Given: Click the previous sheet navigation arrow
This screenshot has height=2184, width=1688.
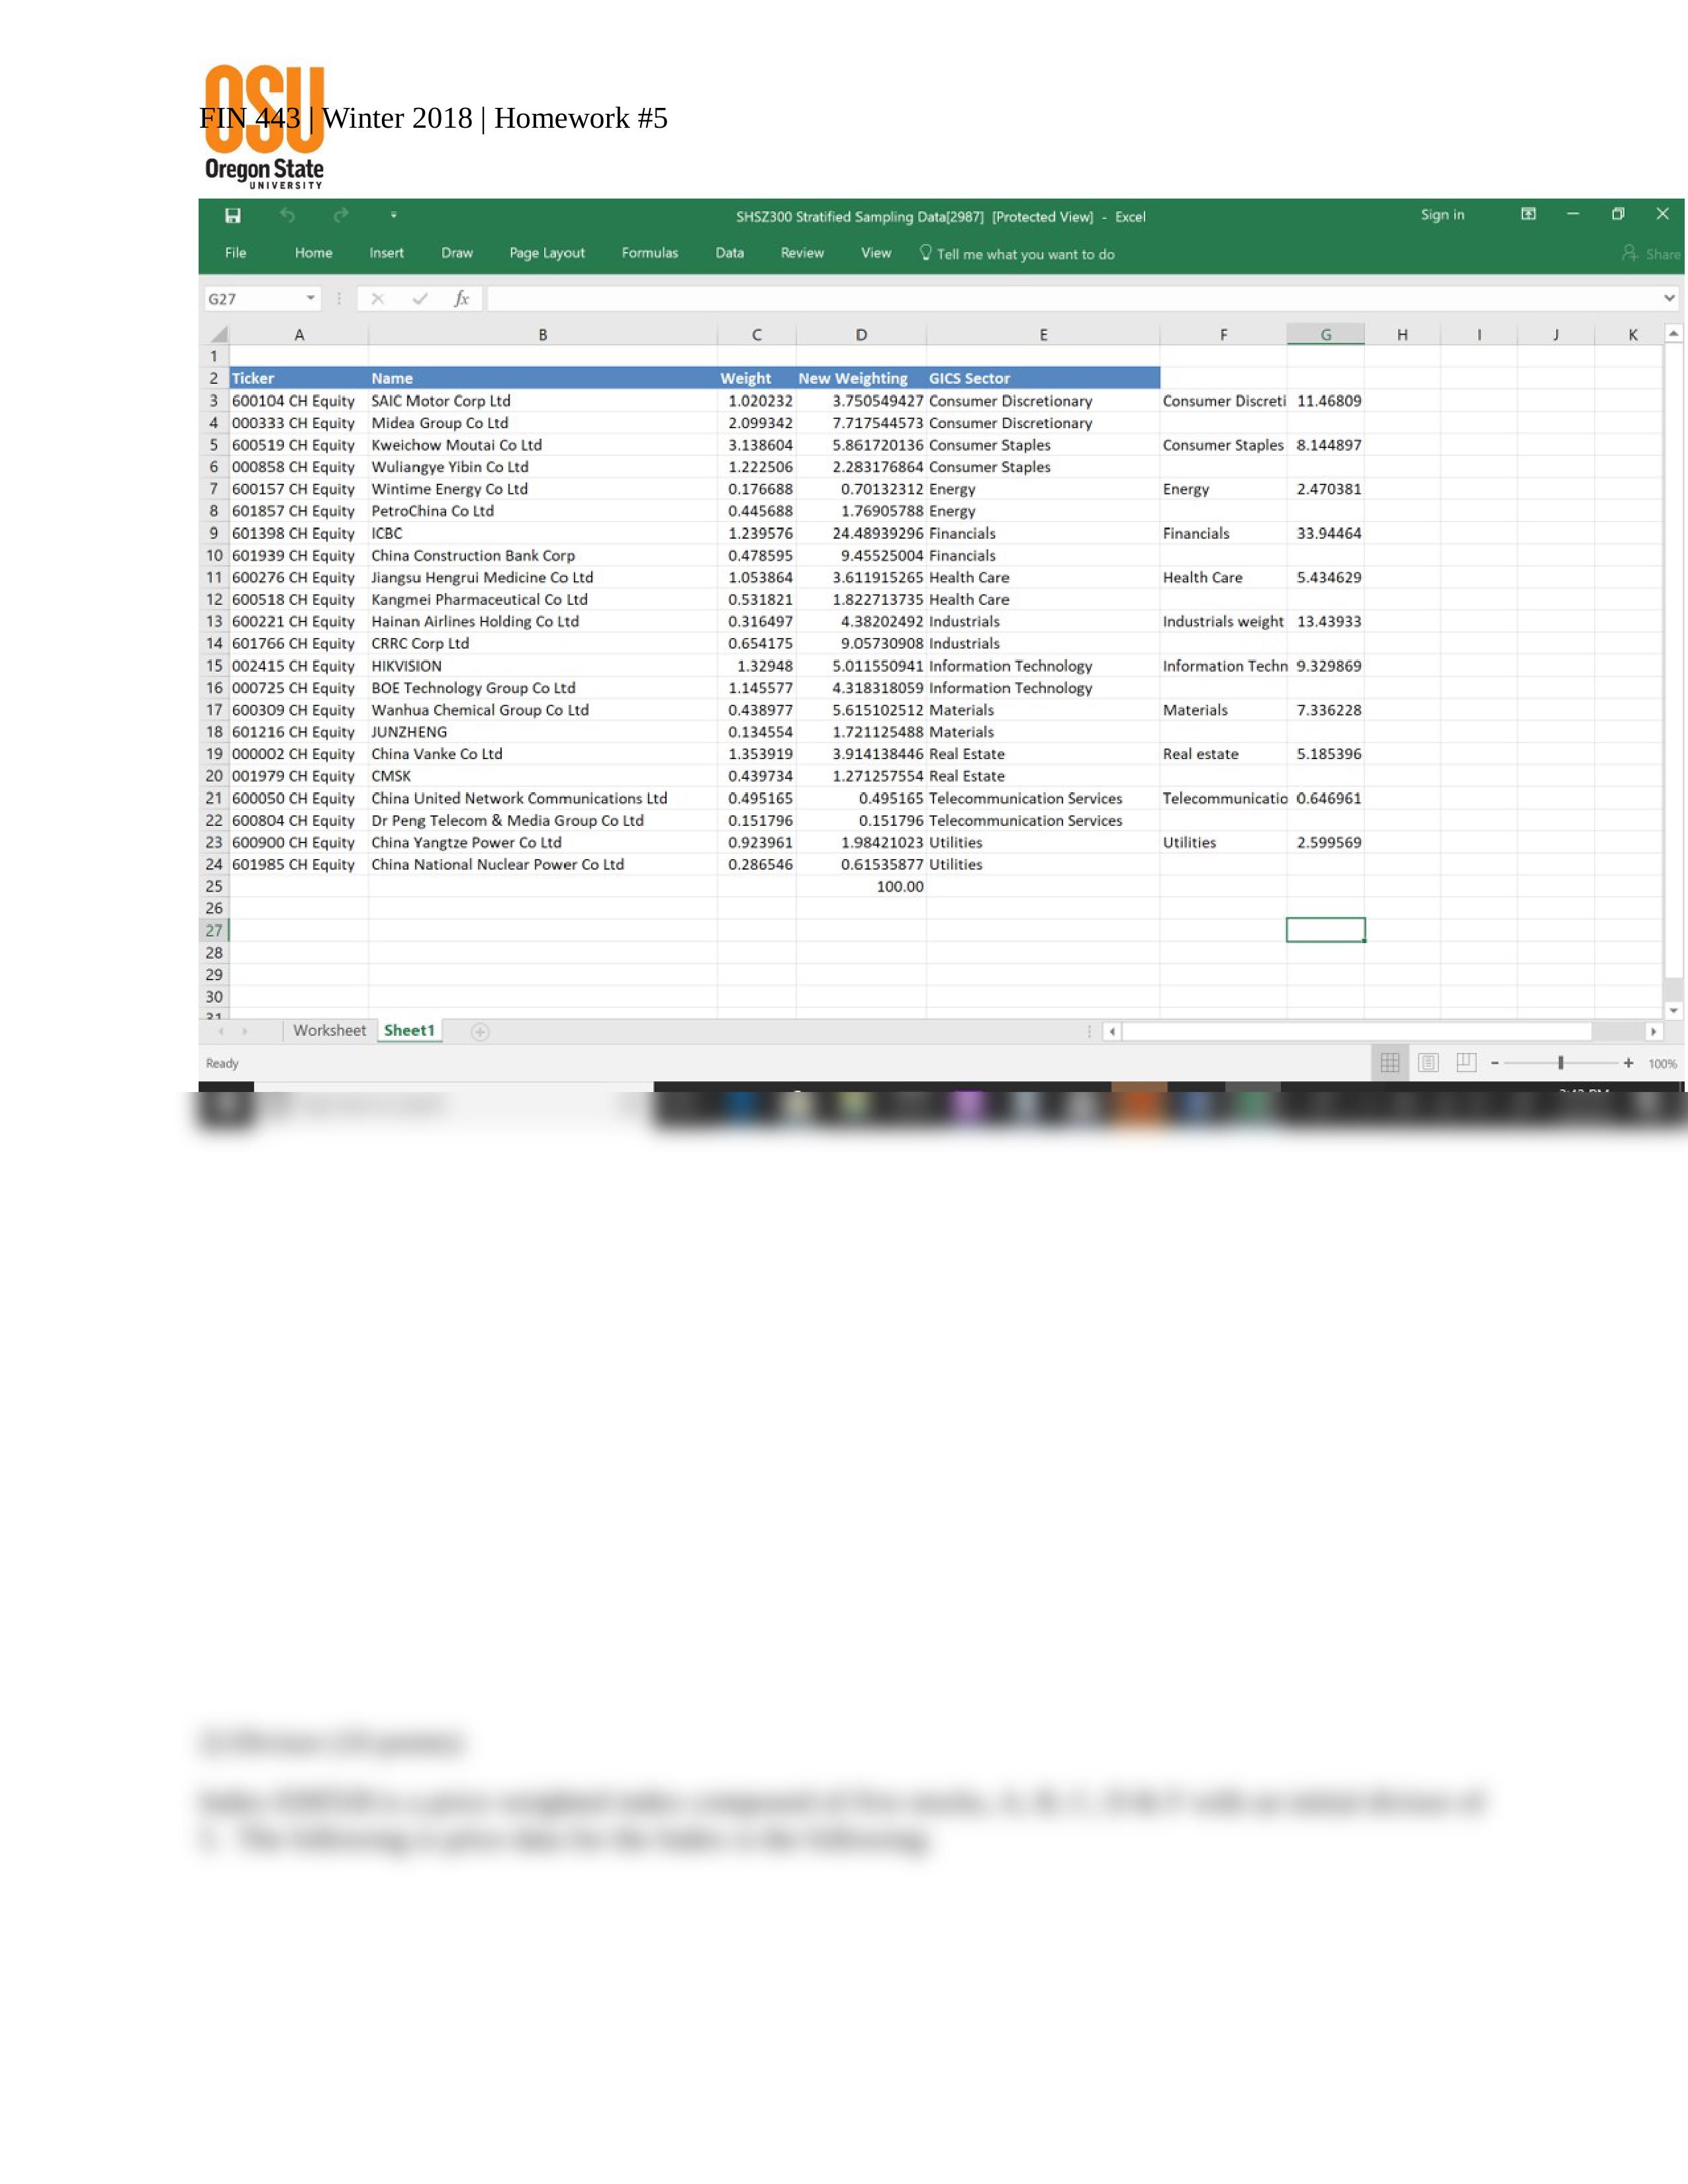Looking at the screenshot, I should [221, 1031].
